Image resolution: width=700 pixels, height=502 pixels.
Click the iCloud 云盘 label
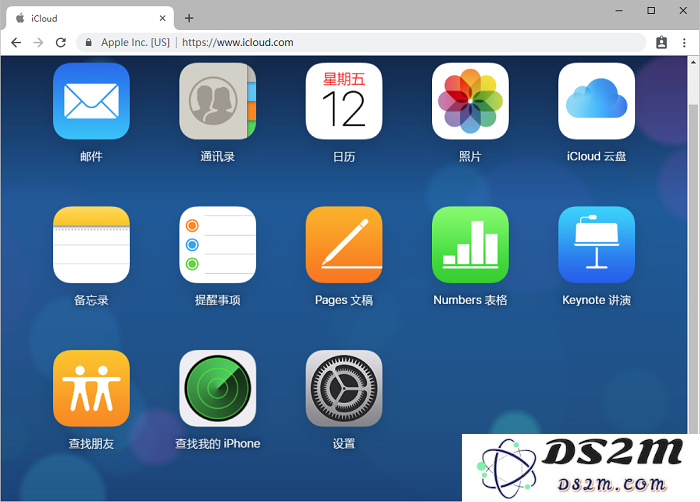[x=596, y=157]
